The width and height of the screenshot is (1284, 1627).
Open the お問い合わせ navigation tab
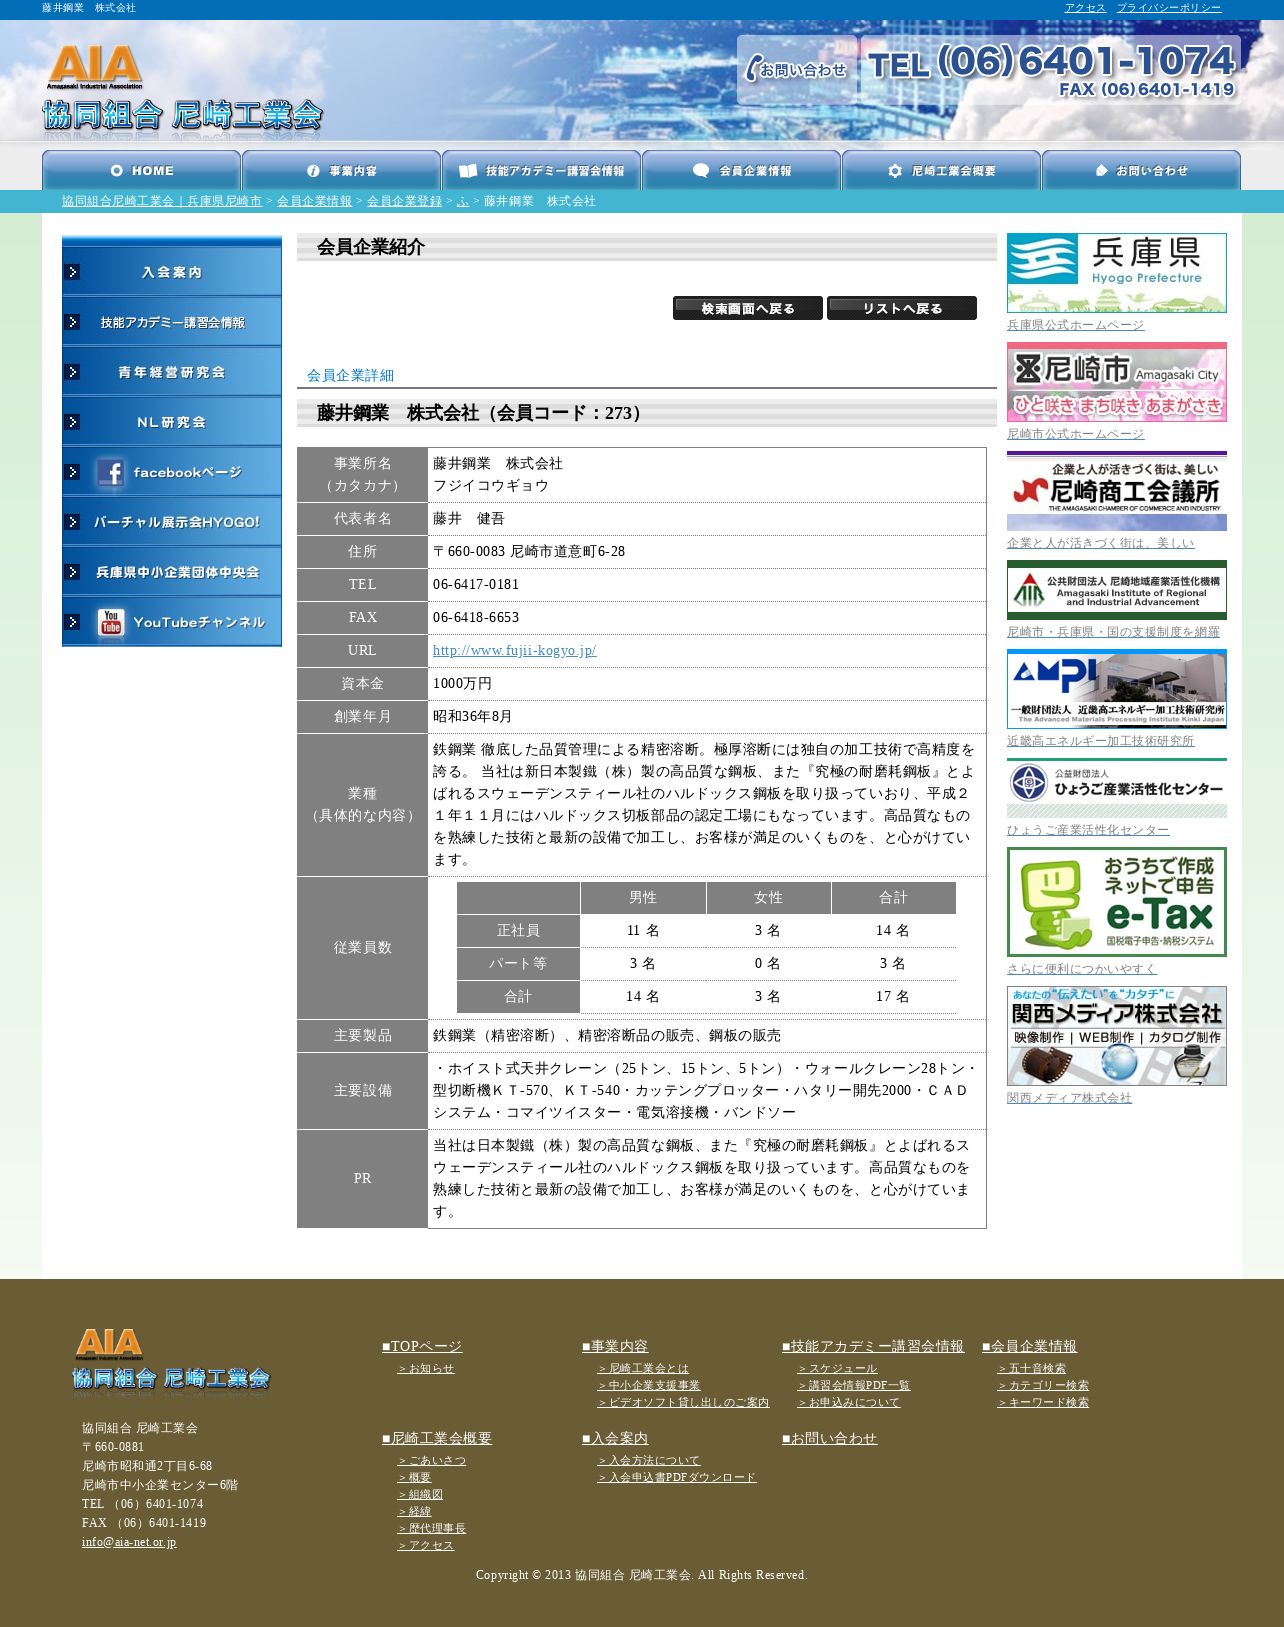[1141, 171]
